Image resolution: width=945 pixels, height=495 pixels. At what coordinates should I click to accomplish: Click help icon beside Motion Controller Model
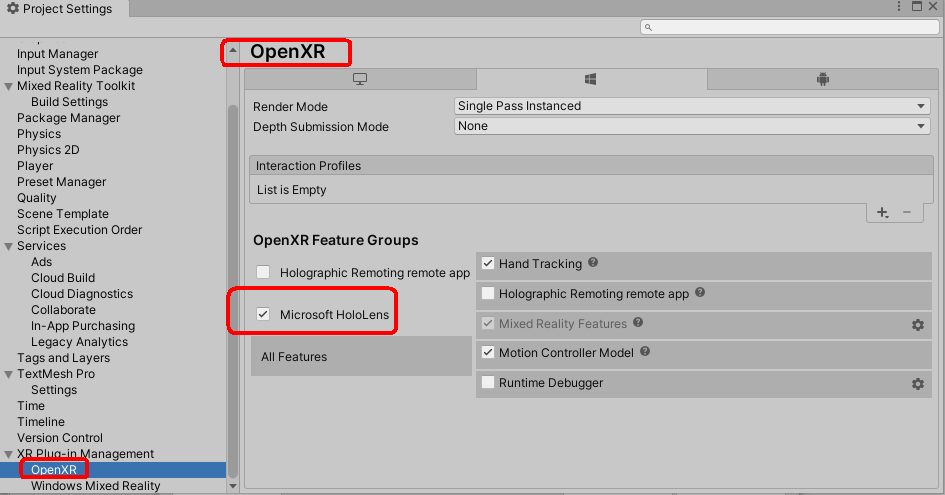[x=645, y=352]
